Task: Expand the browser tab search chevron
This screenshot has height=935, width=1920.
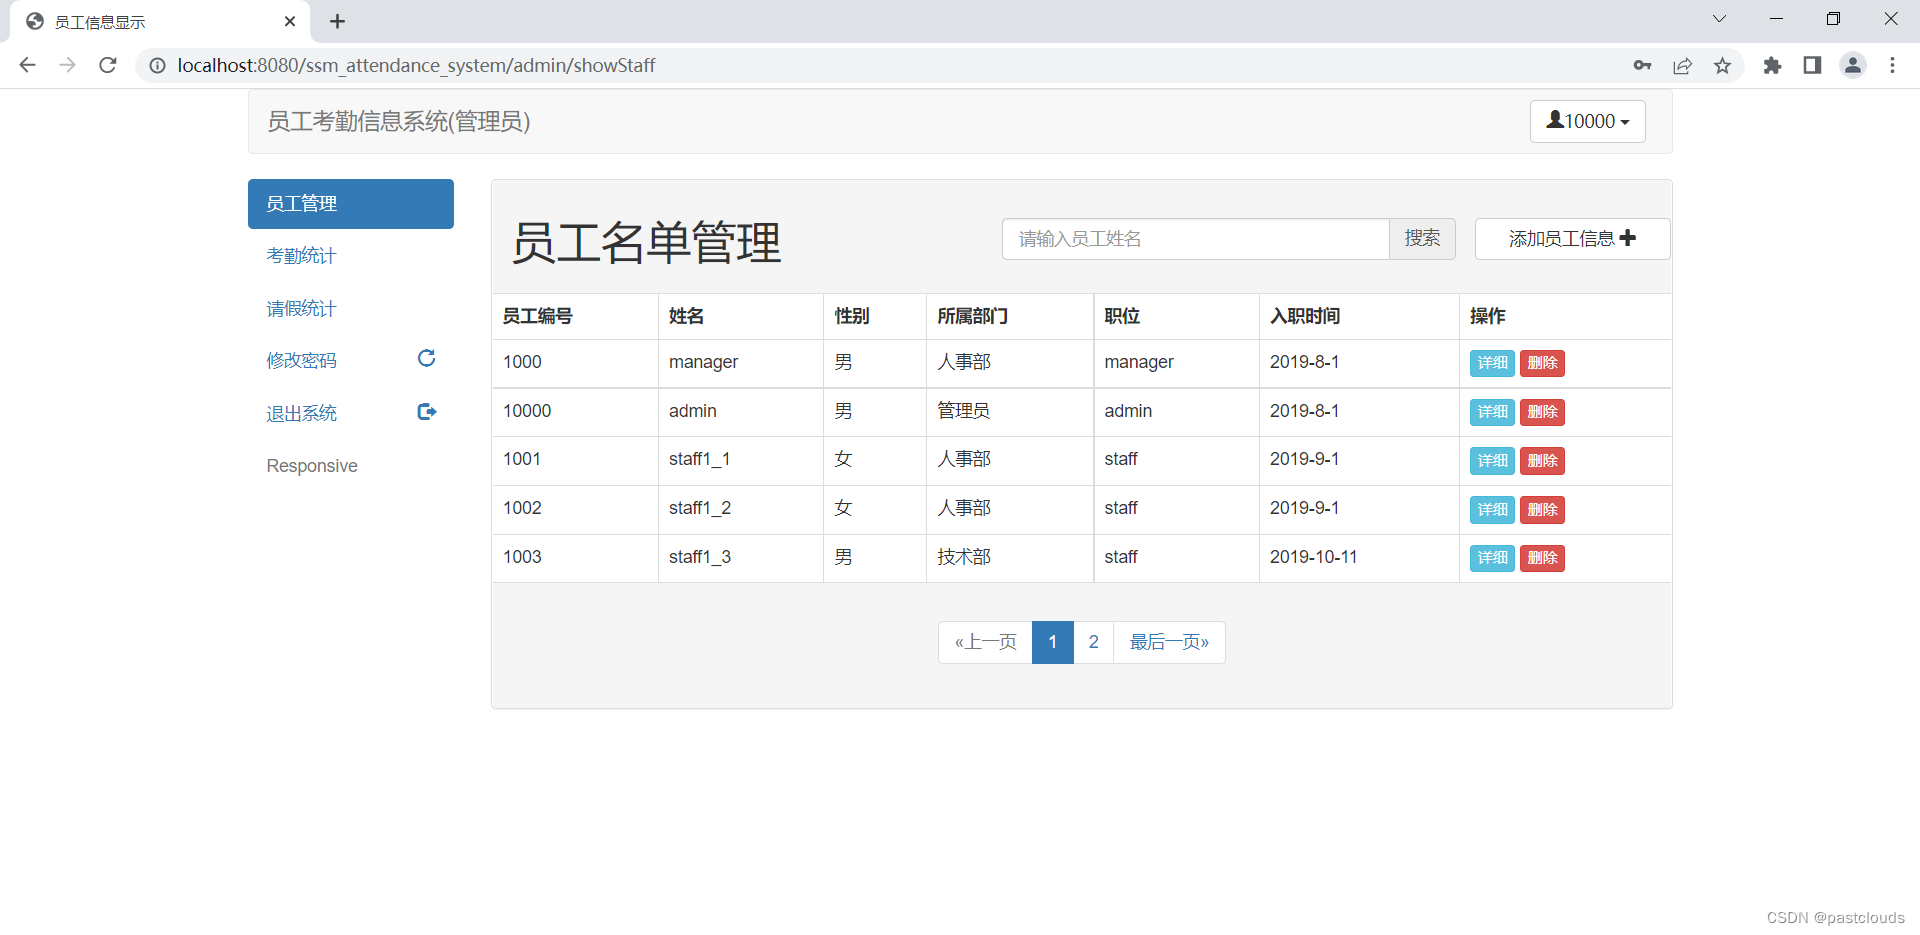Action: (x=1719, y=18)
